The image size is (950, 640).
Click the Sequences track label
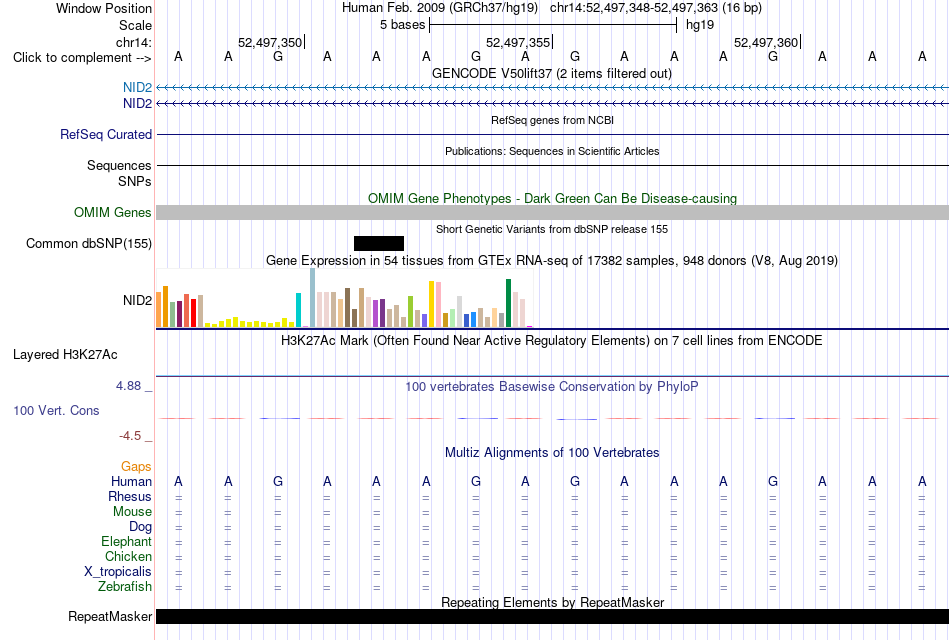(119, 165)
